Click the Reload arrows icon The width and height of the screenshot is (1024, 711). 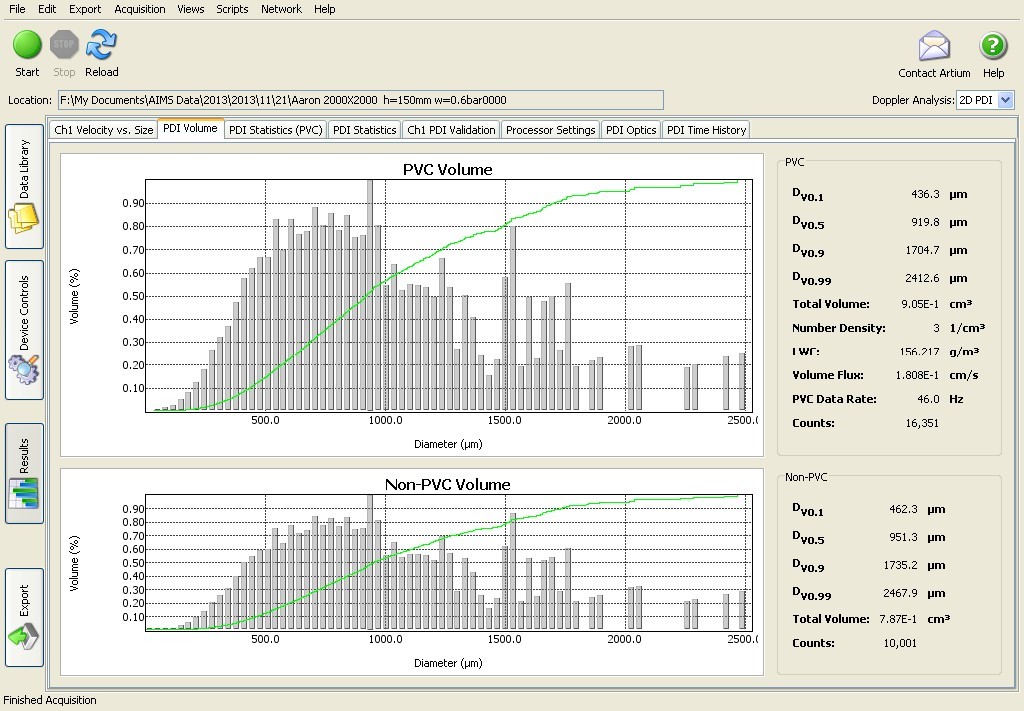101,45
